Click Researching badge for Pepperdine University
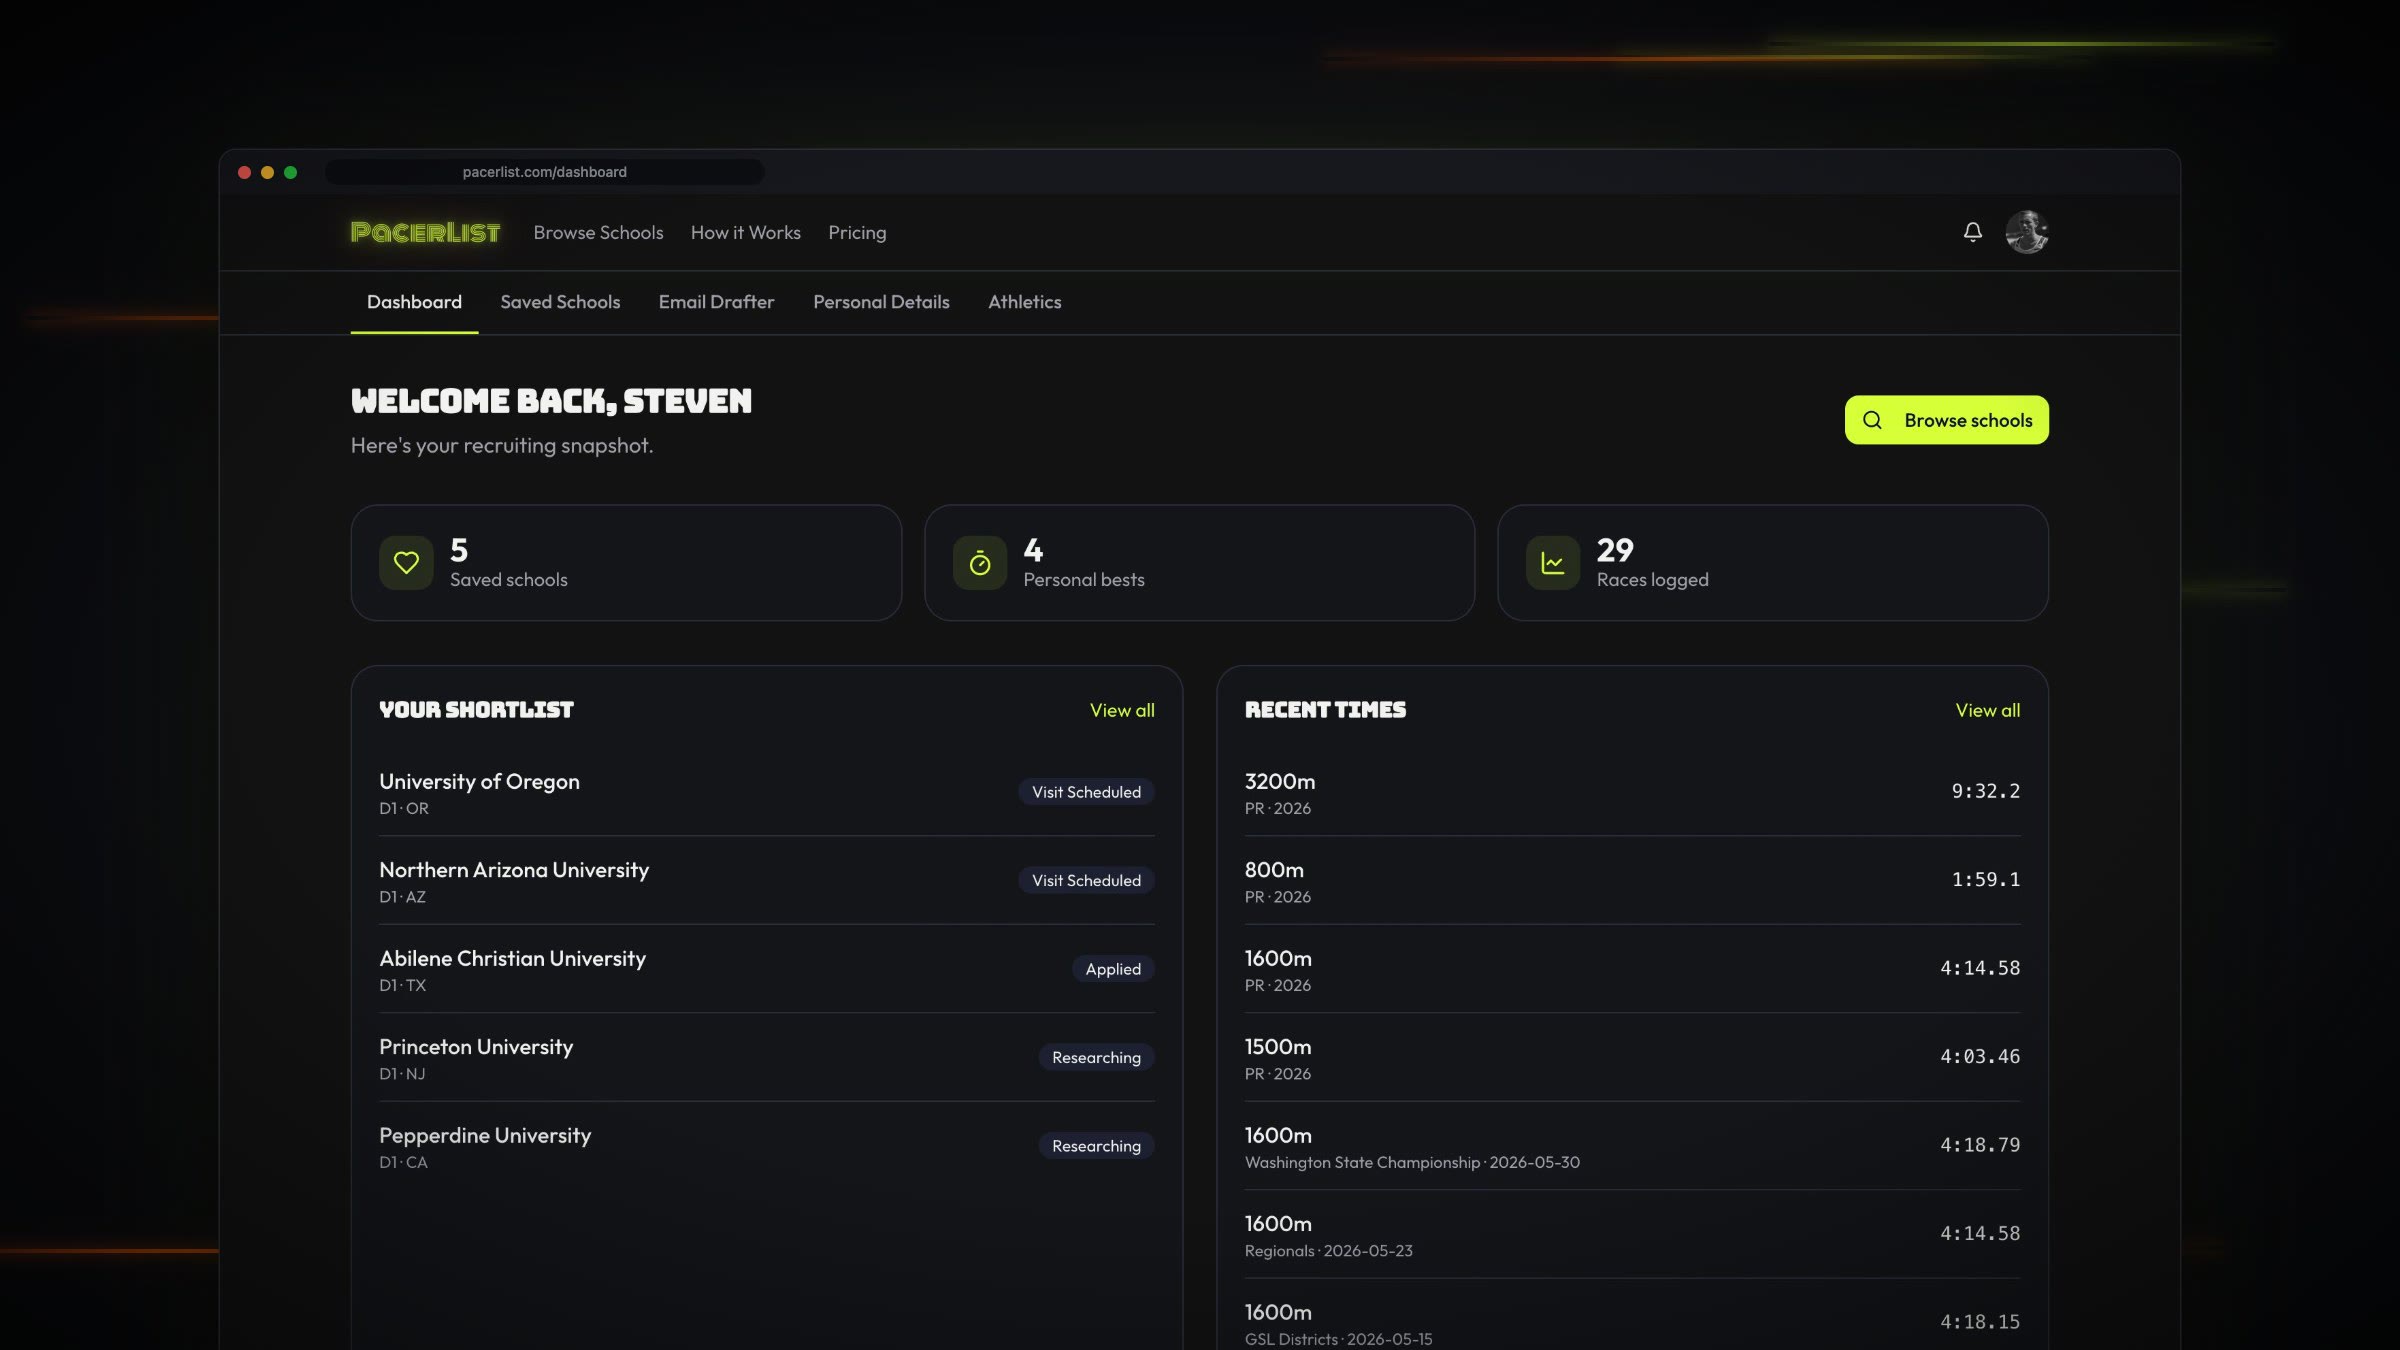The image size is (2400, 1350). click(x=1096, y=1146)
